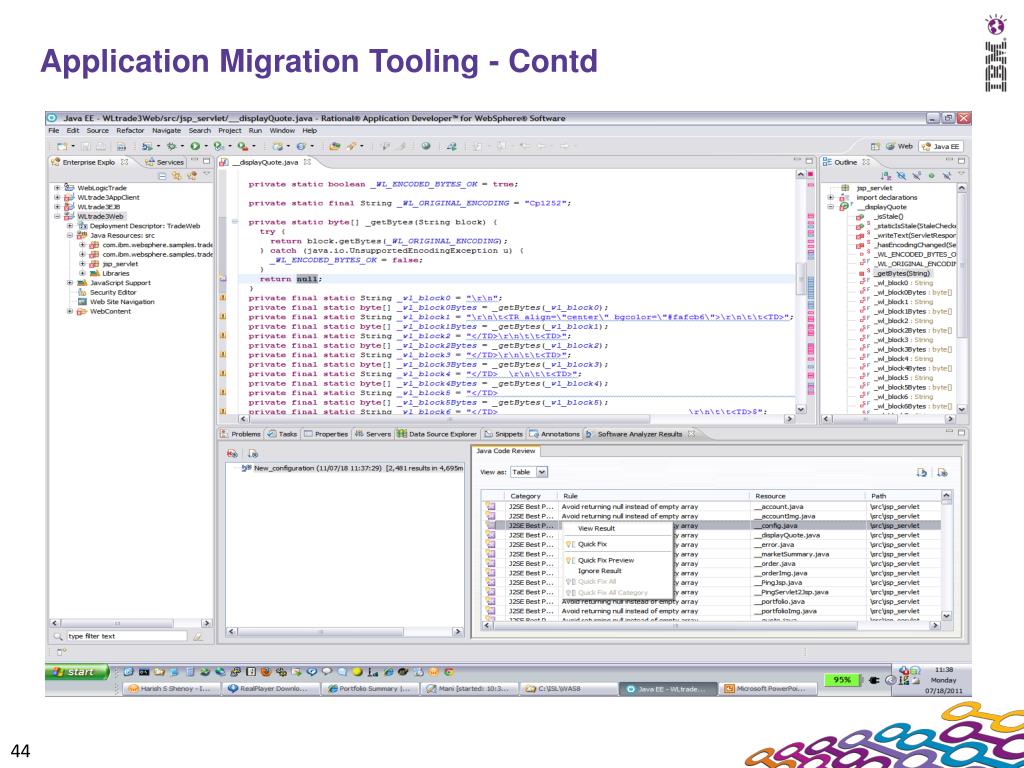Image resolution: width=1024 pixels, height=768 pixels.
Task: Switch to Microsoft PowerPoint taskbar button
Action: [x=765, y=688]
